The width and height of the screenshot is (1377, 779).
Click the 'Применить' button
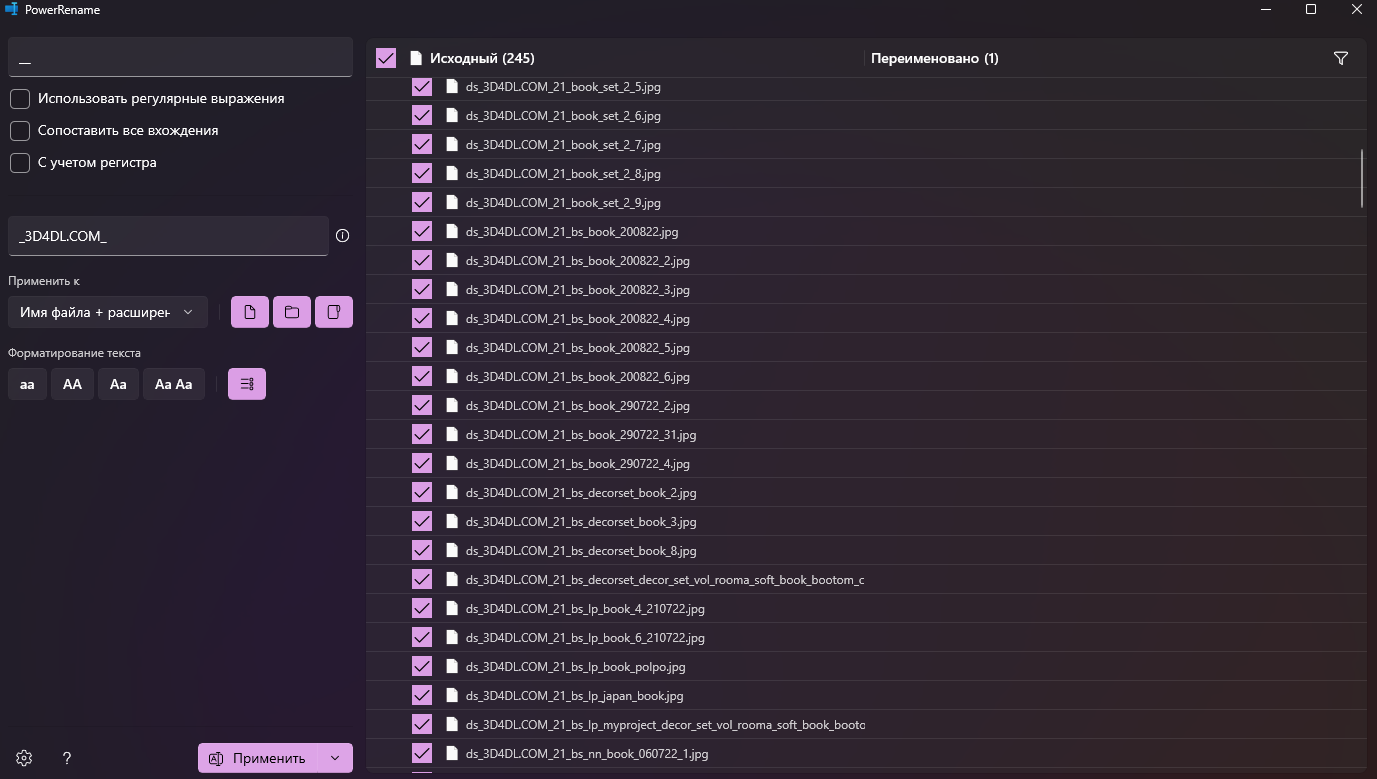click(x=257, y=758)
